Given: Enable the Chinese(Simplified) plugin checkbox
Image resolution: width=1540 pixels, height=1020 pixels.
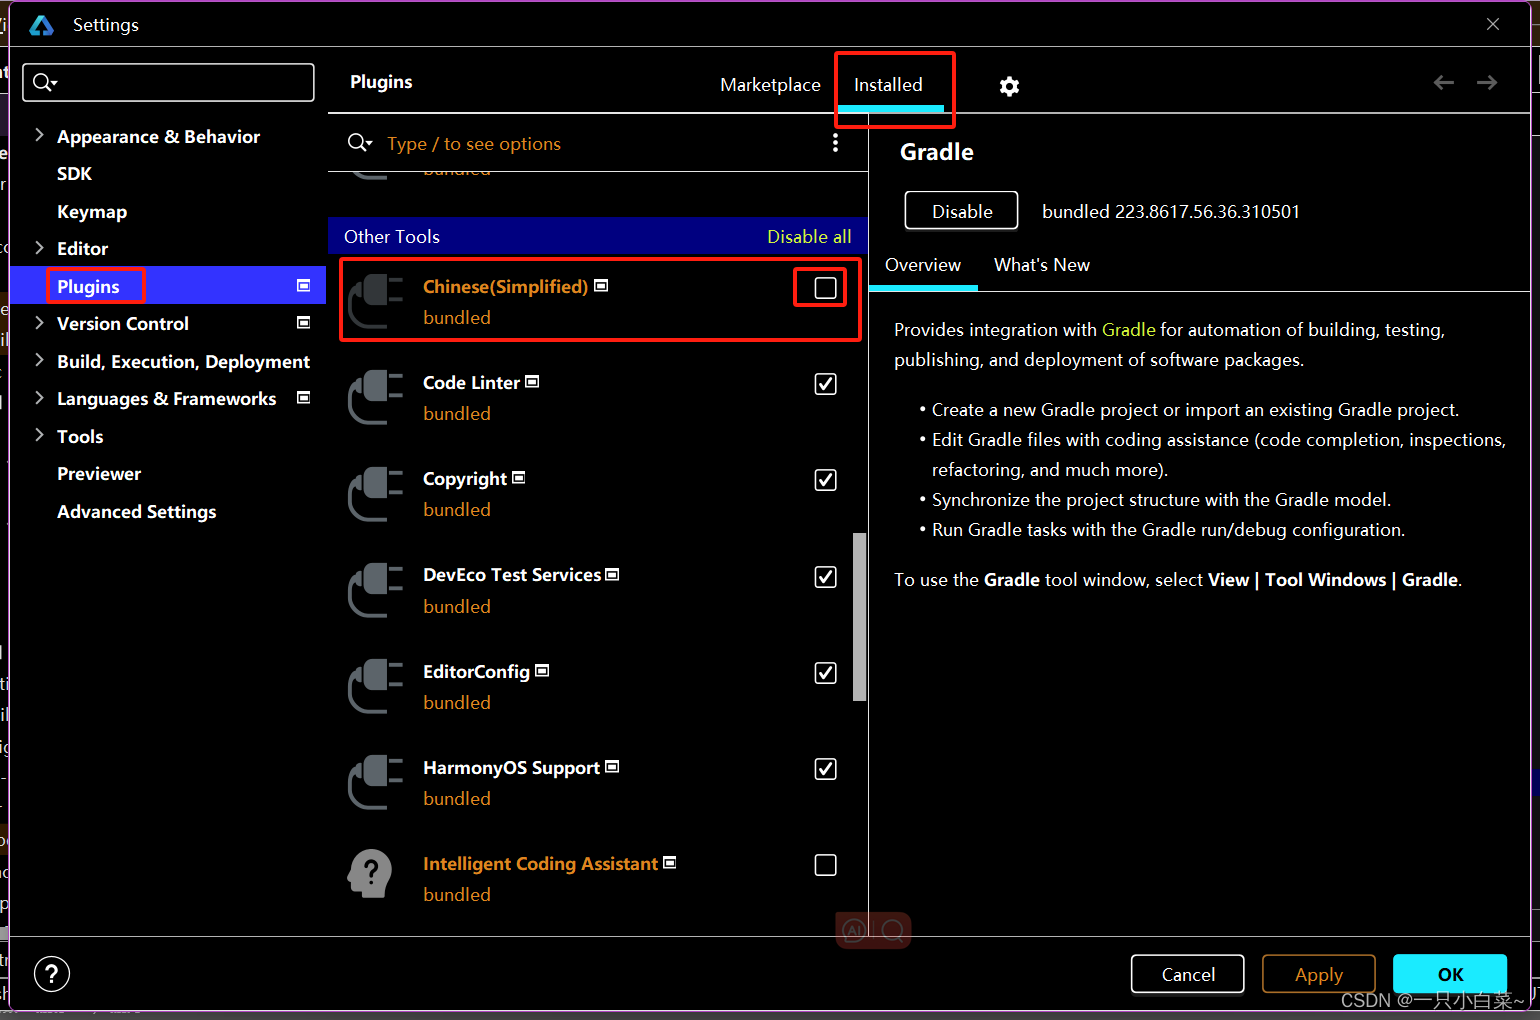Looking at the screenshot, I should coord(825,288).
